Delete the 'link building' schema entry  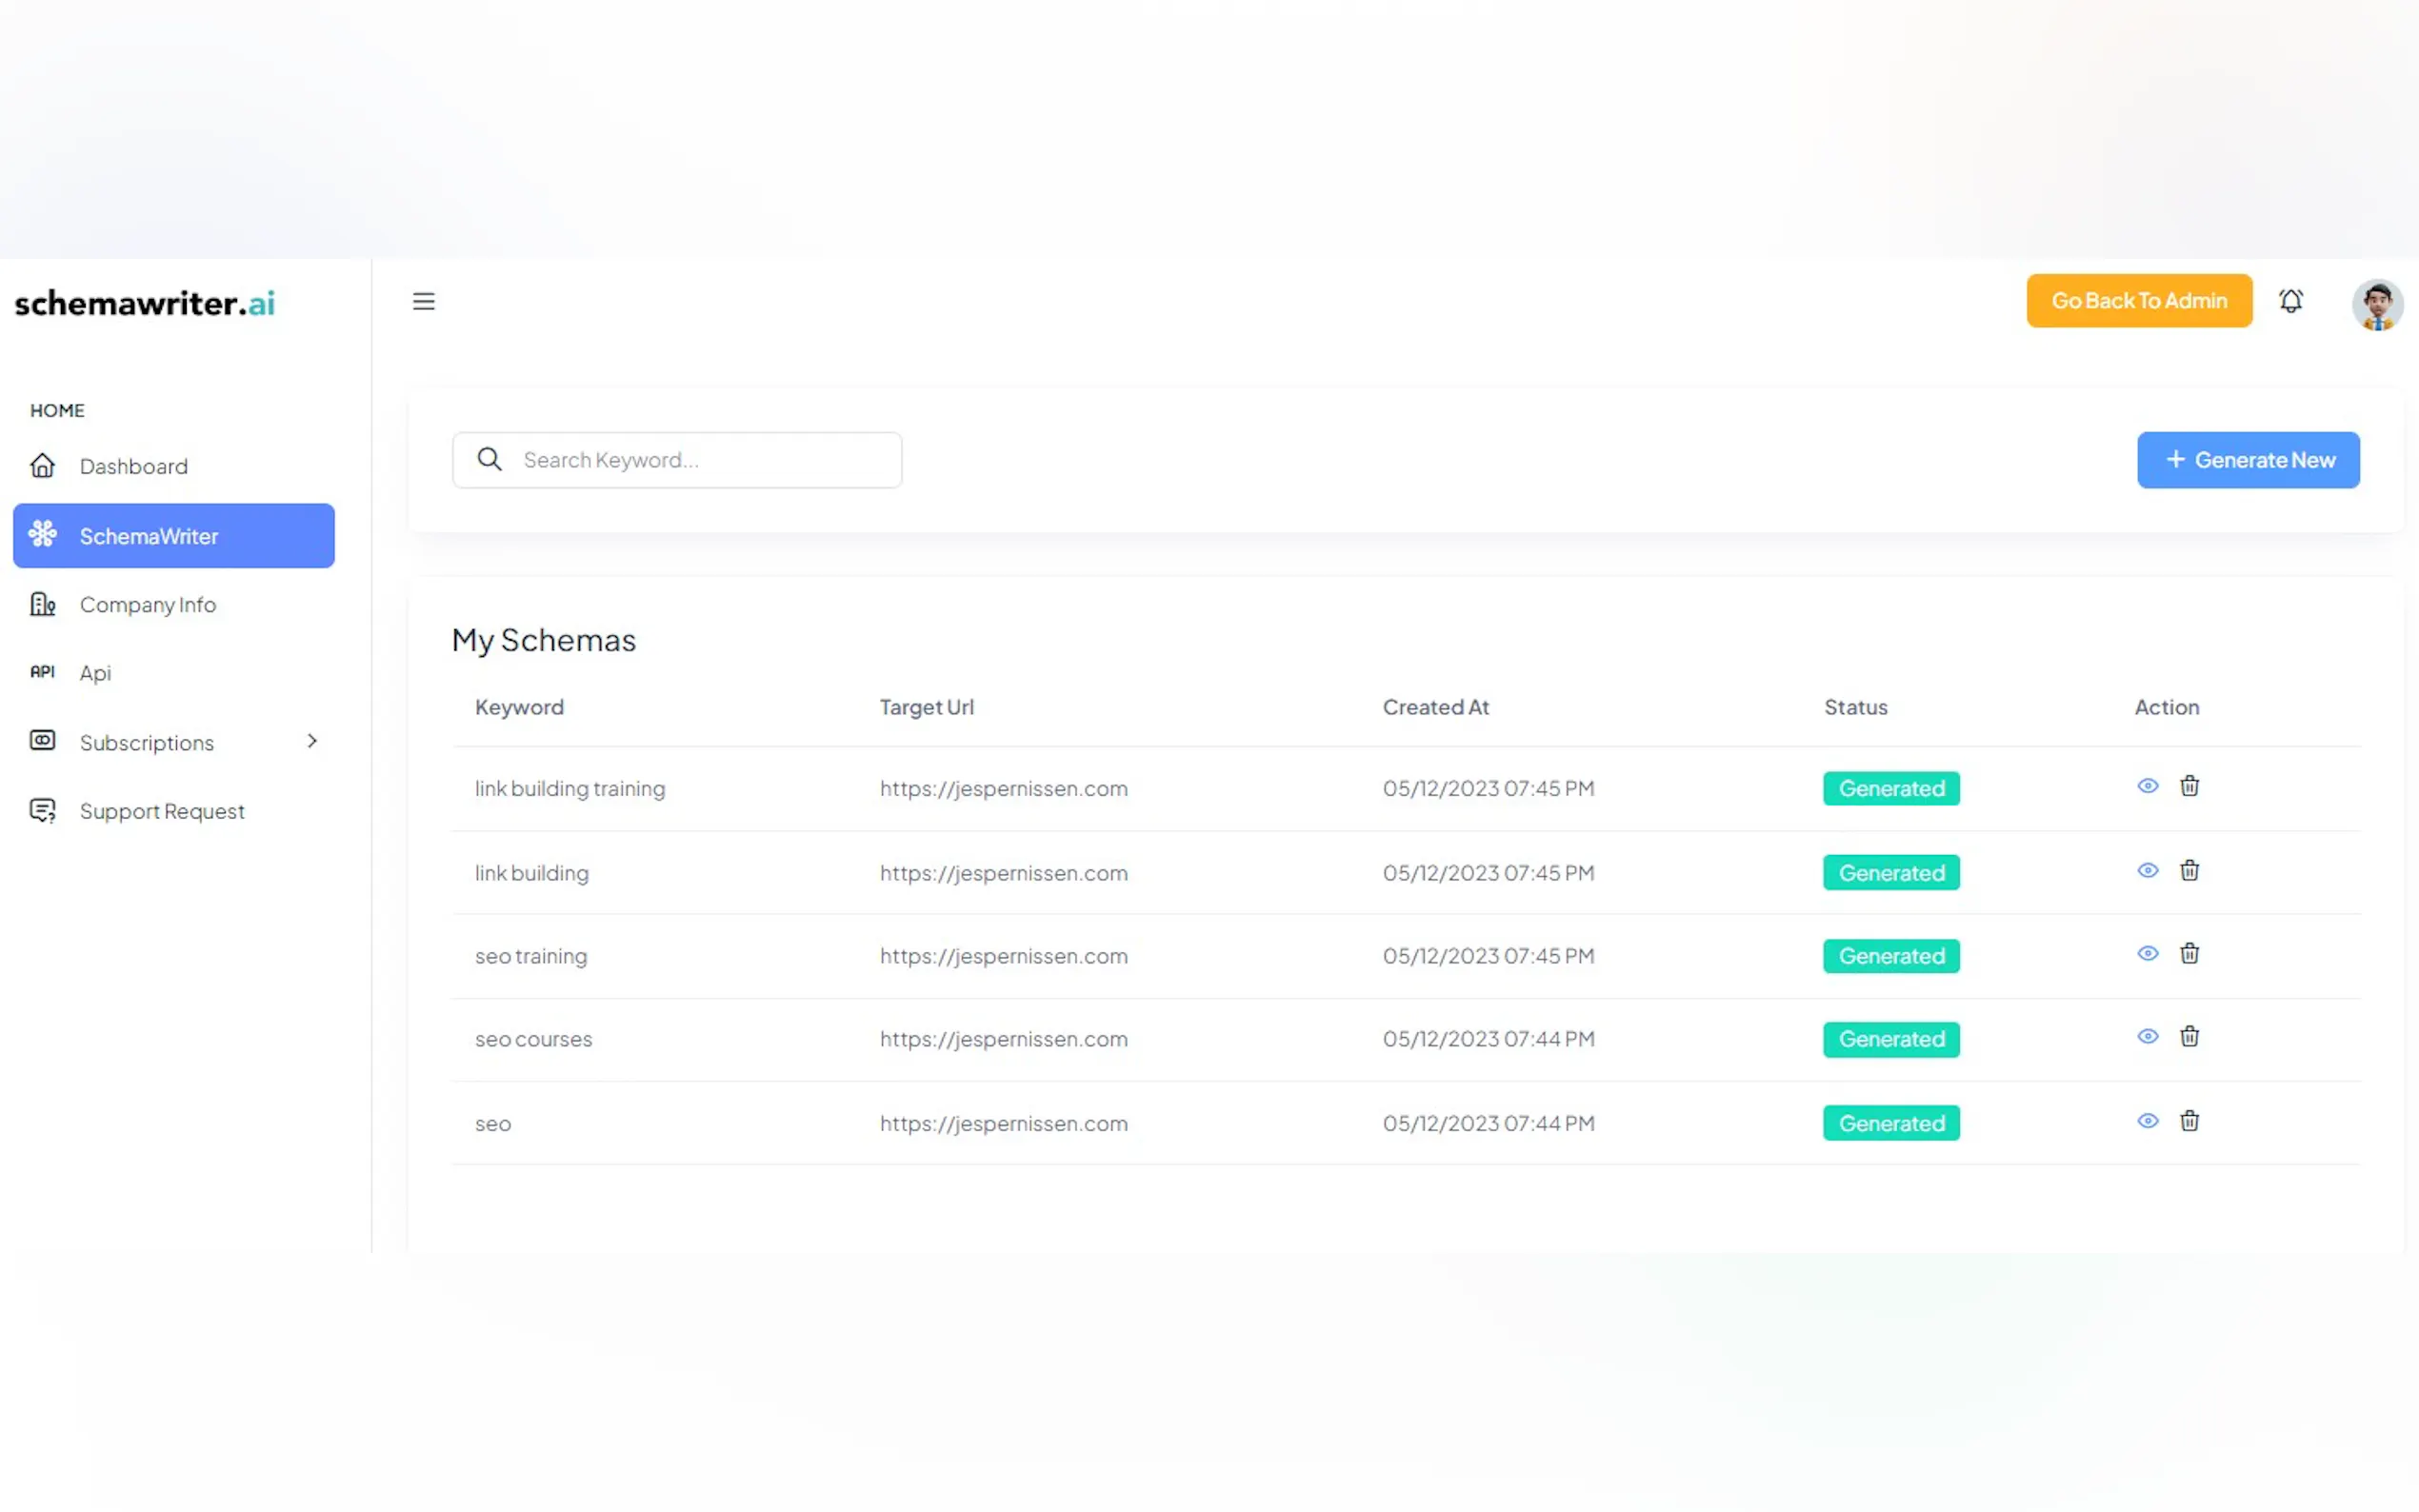pos(2189,871)
